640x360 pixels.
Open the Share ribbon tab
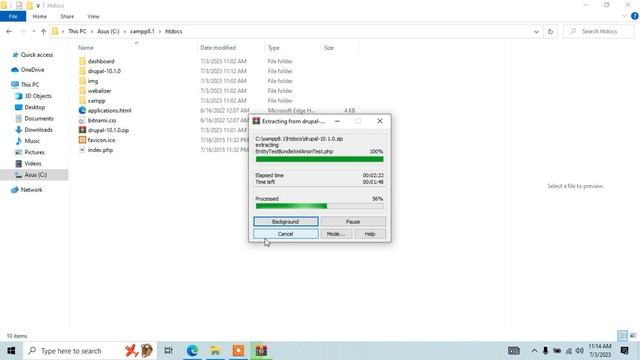coord(67,16)
